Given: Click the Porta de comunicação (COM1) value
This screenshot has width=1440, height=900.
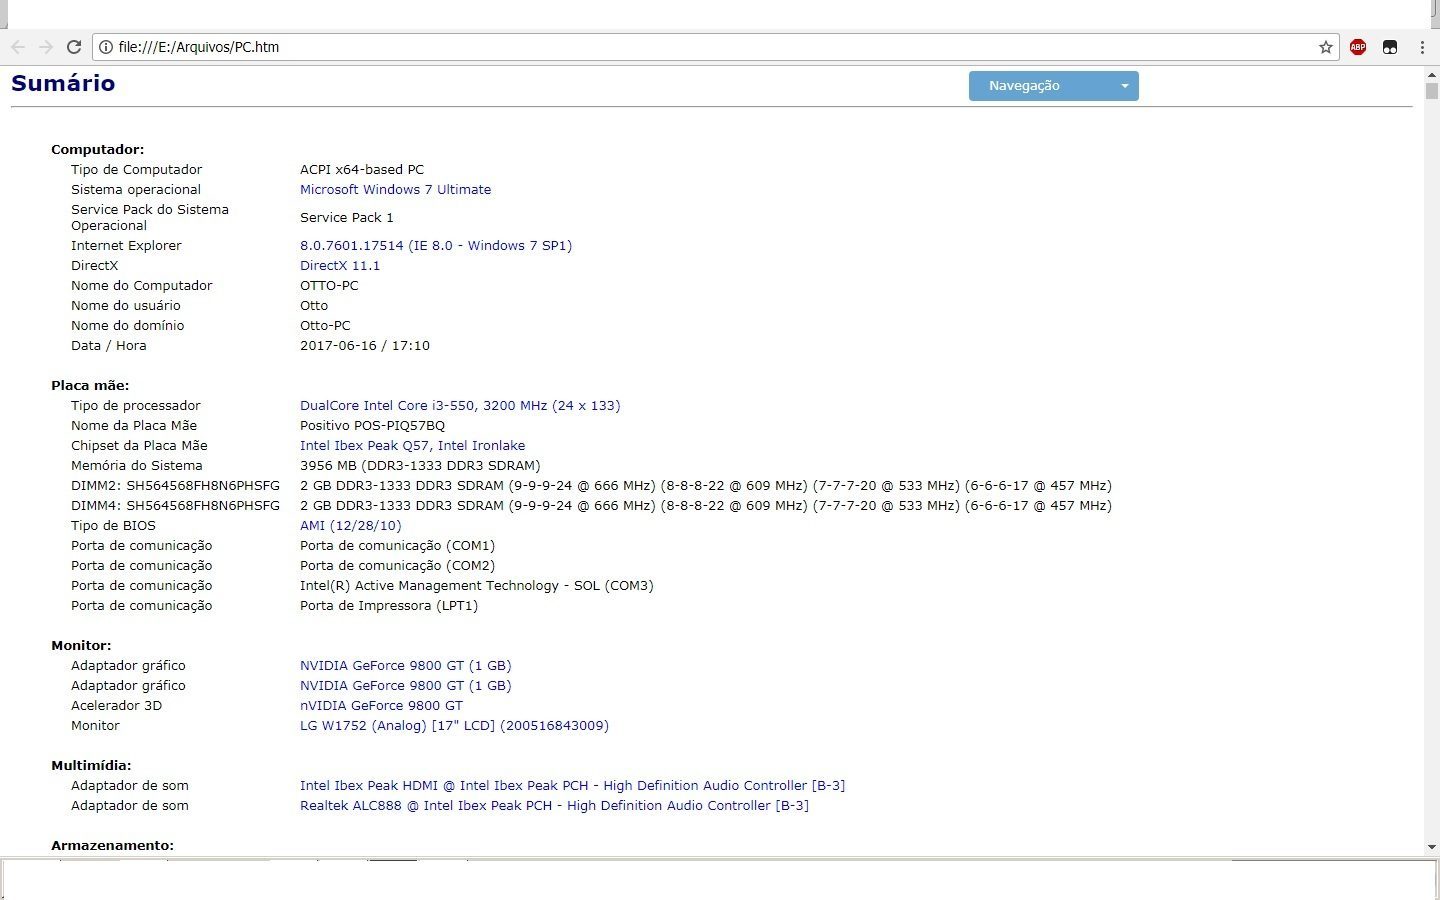Looking at the screenshot, I should point(397,546).
